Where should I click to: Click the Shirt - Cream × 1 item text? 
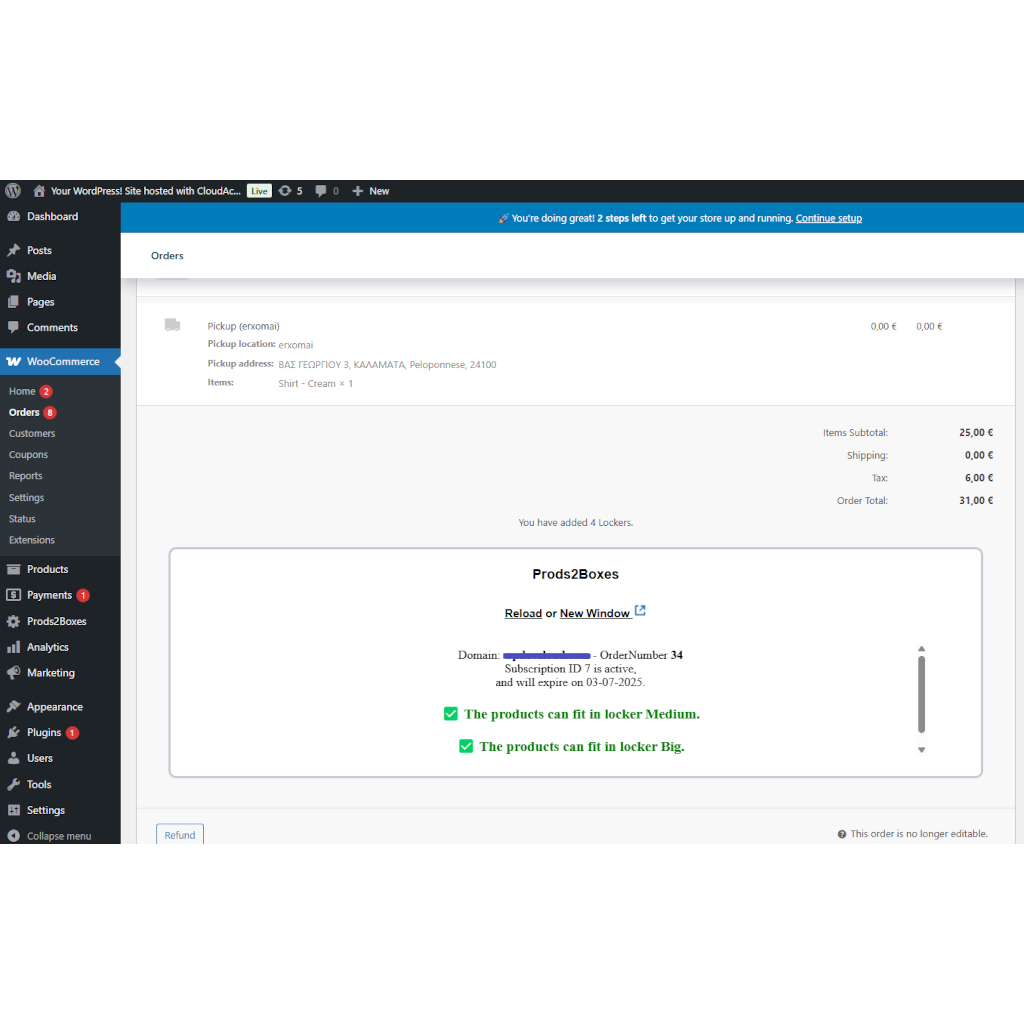[x=315, y=383]
